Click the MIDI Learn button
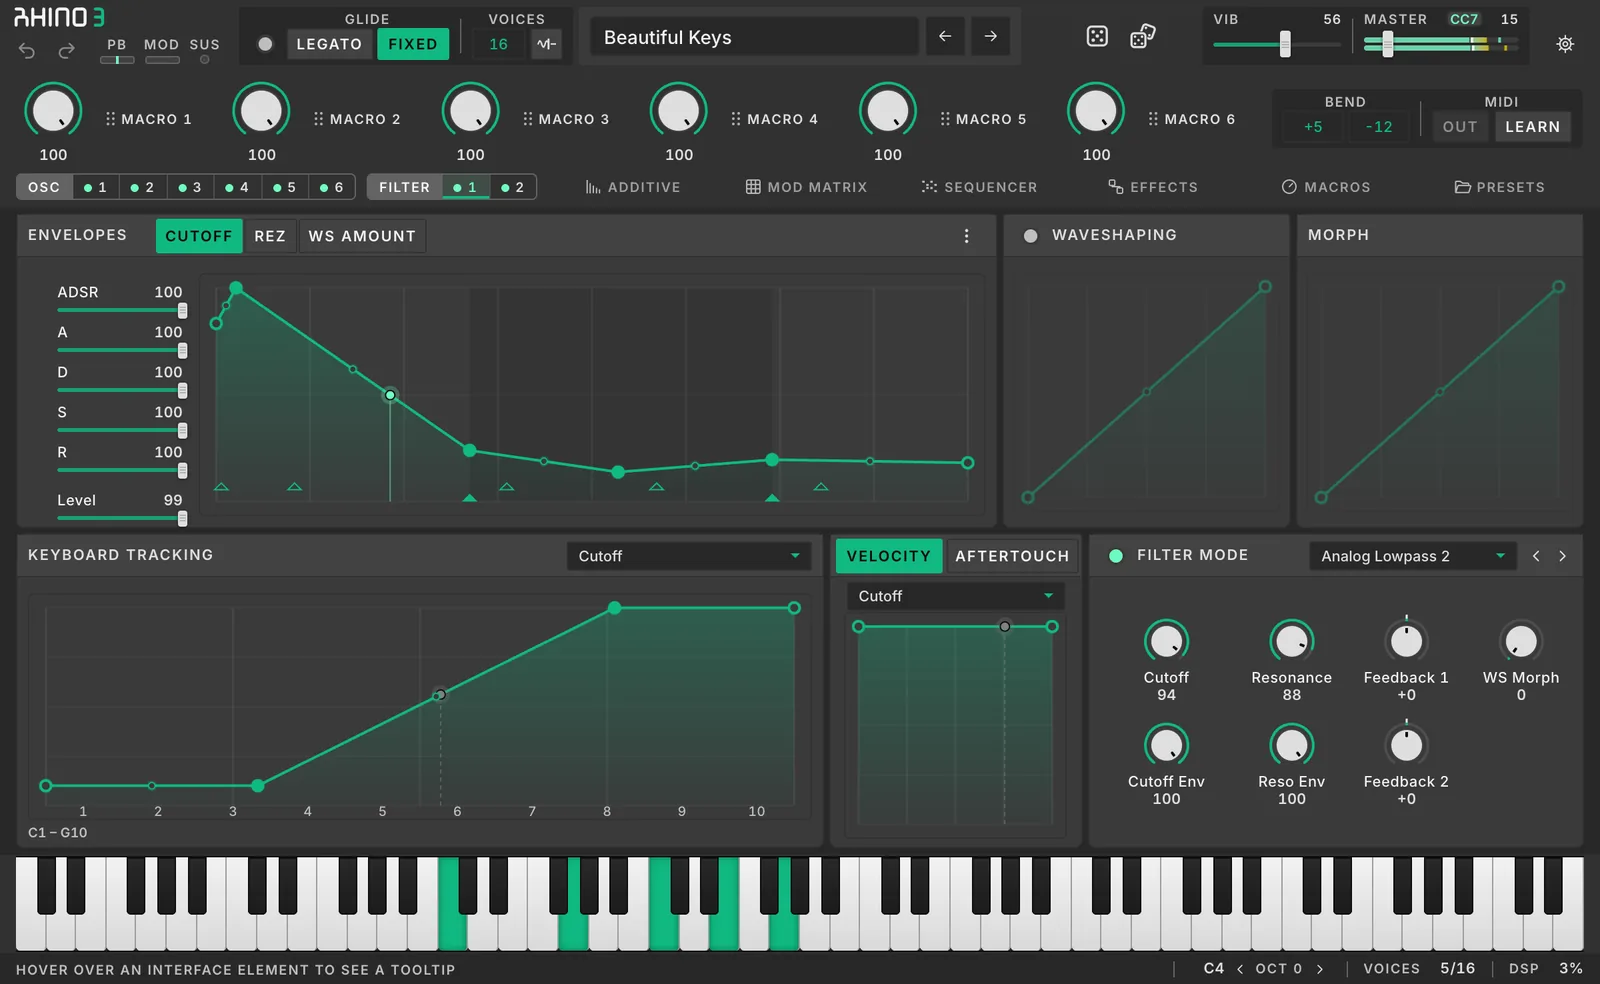The width and height of the screenshot is (1600, 984). 1532,127
